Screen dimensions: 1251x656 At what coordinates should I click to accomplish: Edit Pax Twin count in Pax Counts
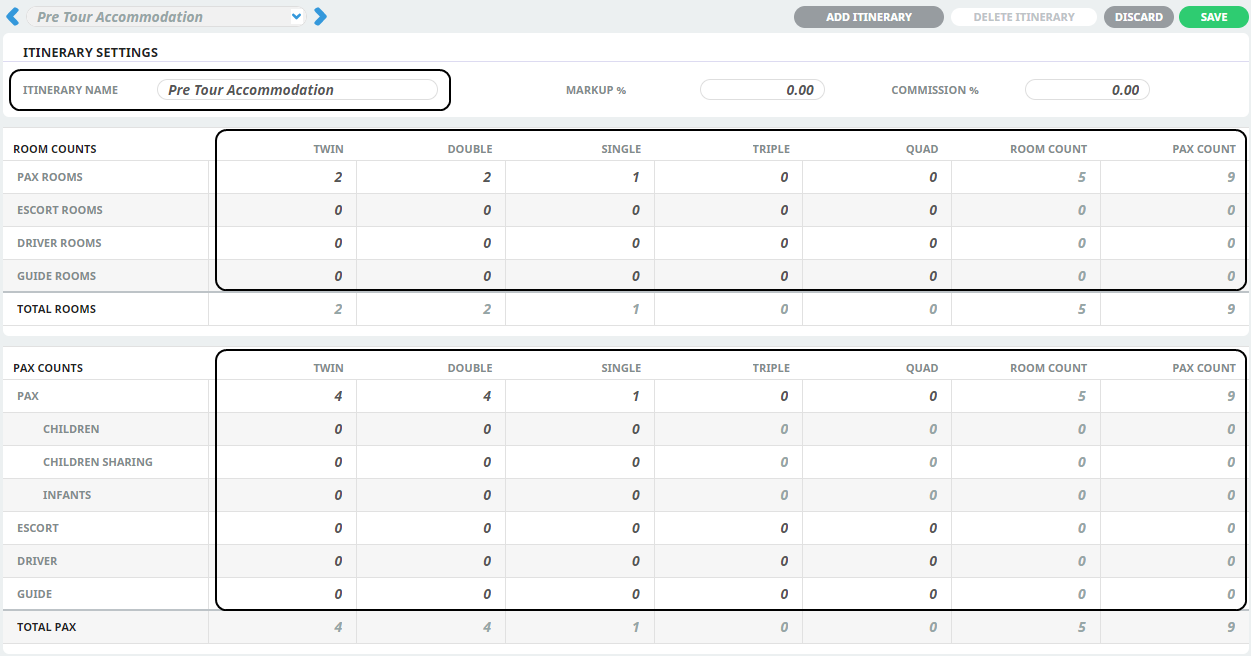point(283,396)
